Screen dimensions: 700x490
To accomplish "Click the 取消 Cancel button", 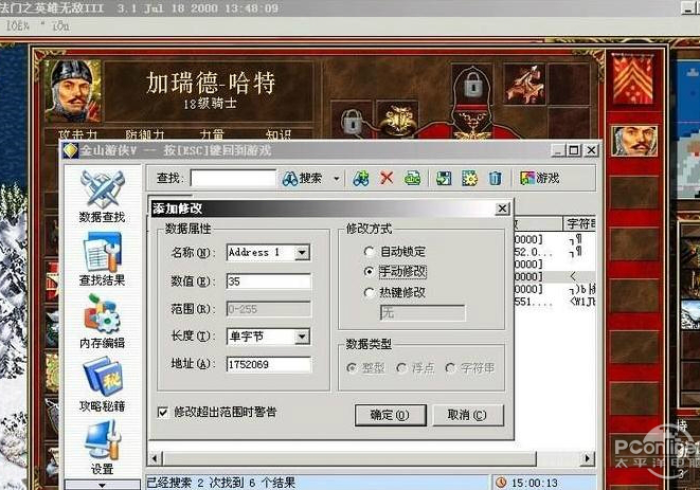I will tap(468, 415).
